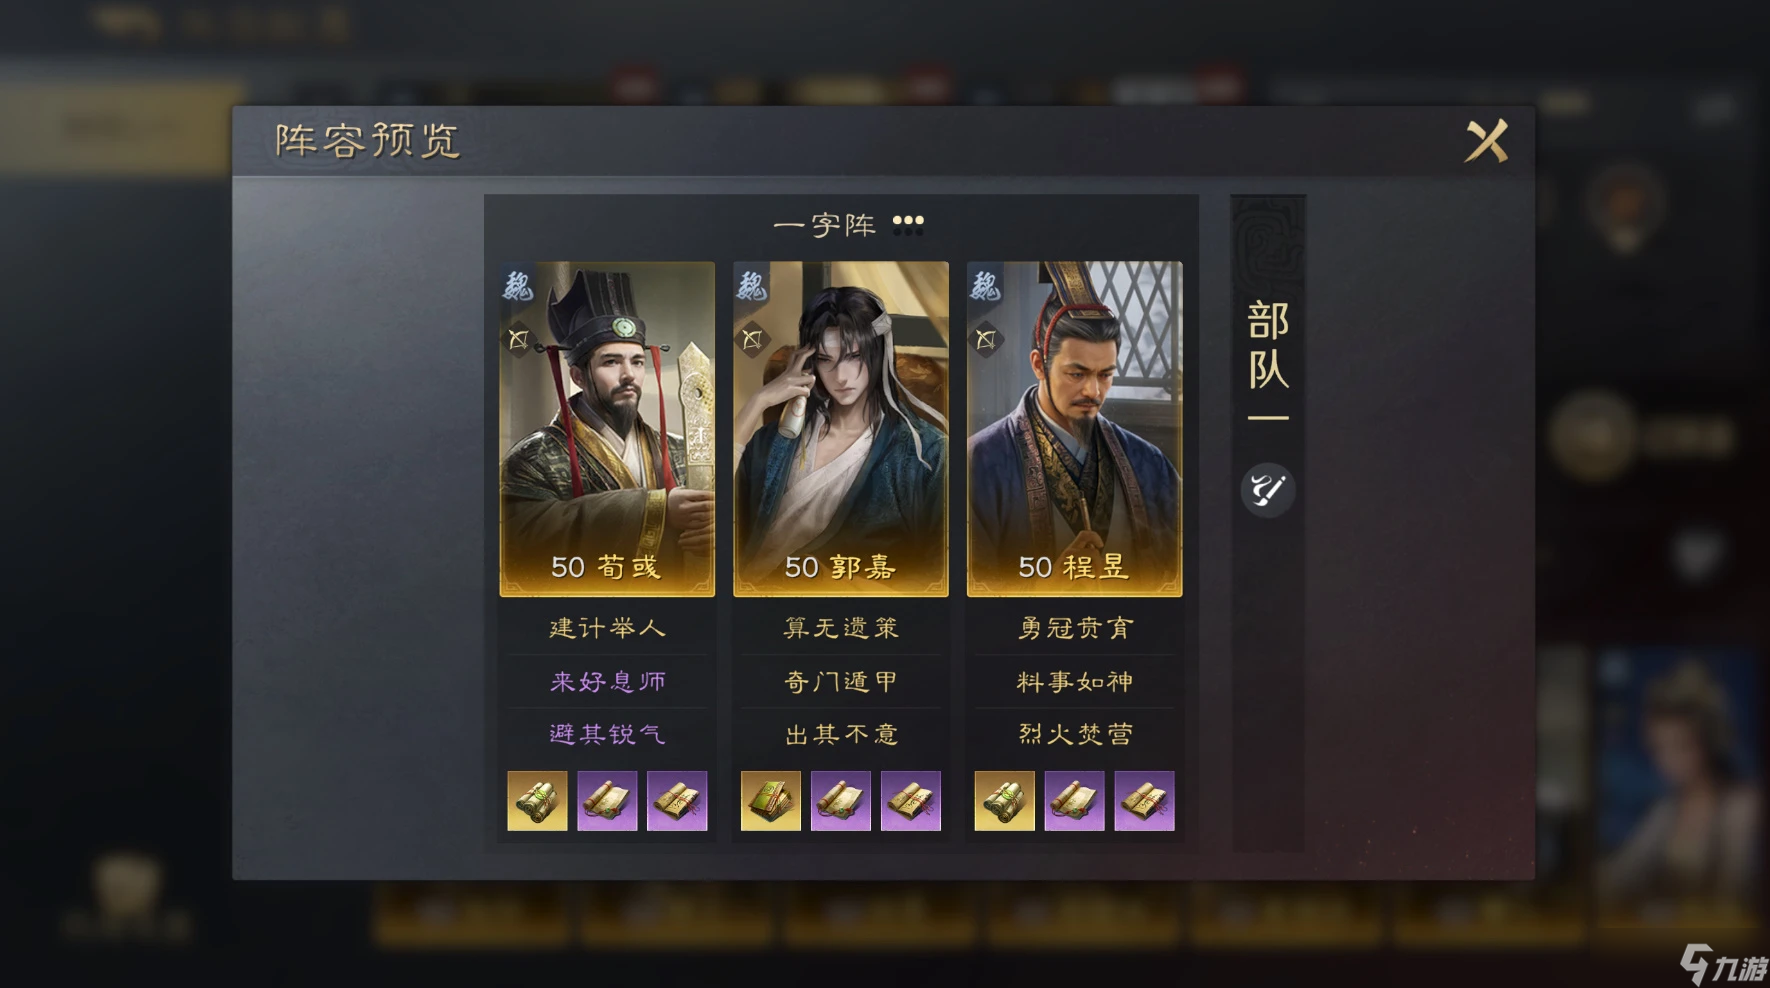Image resolution: width=1770 pixels, height=988 pixels.
Task: Open the three-dot menu beside 一字阵
Action: pos(908,225)
